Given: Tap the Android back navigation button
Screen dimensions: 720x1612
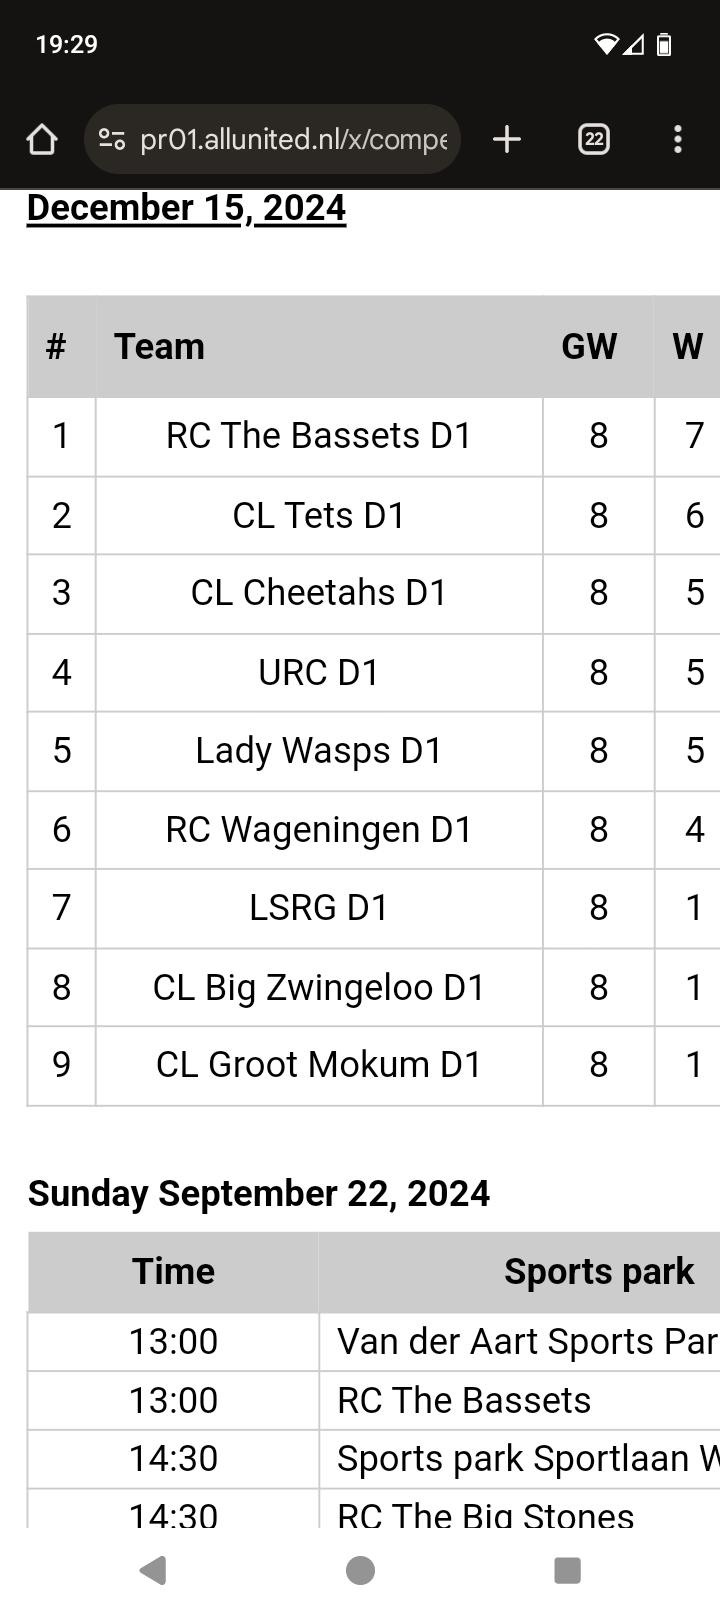Looking at the screenshot, I should pos(153,1570).
